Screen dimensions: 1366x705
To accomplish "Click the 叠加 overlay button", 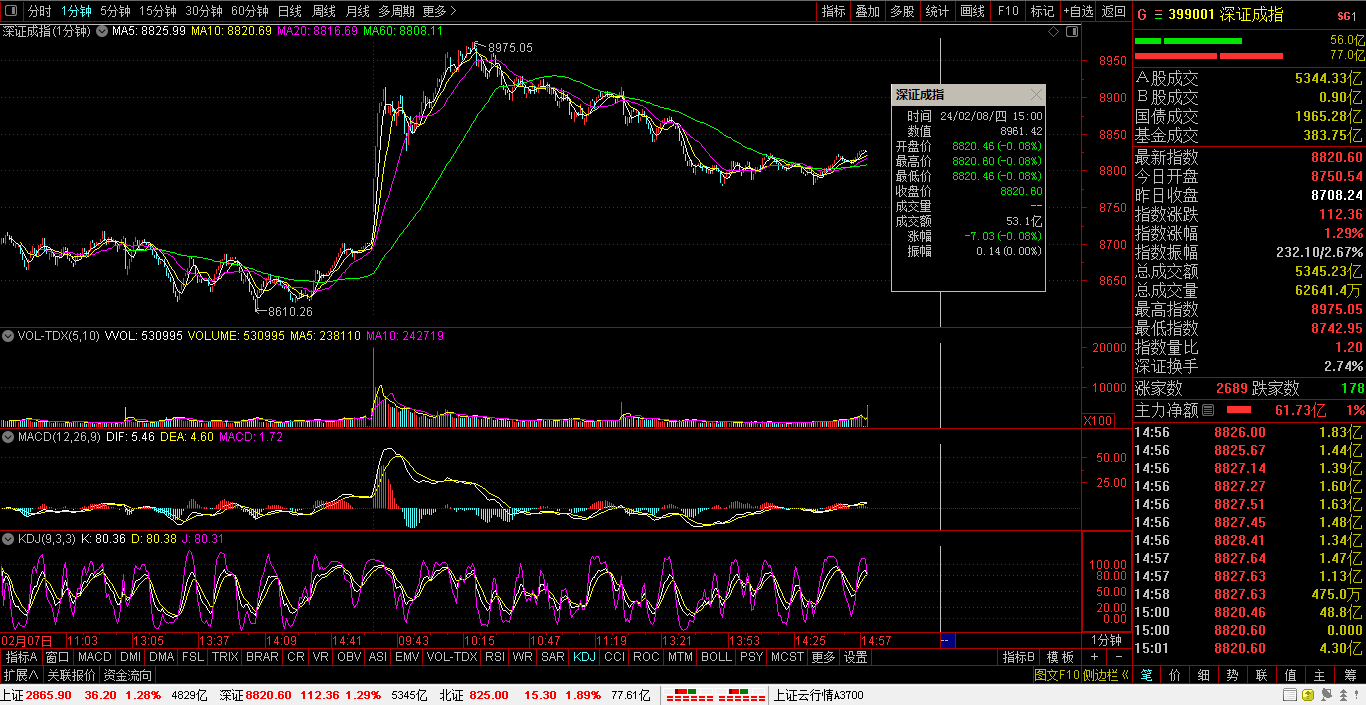I will [x=868, y=11].
